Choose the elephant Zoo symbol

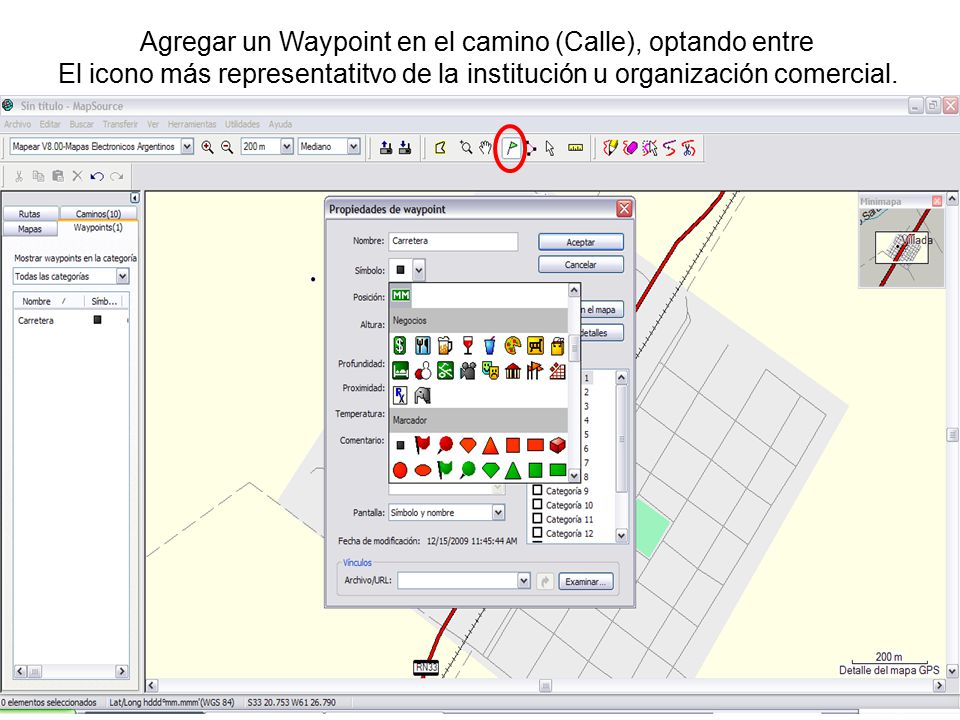[422, 395]
